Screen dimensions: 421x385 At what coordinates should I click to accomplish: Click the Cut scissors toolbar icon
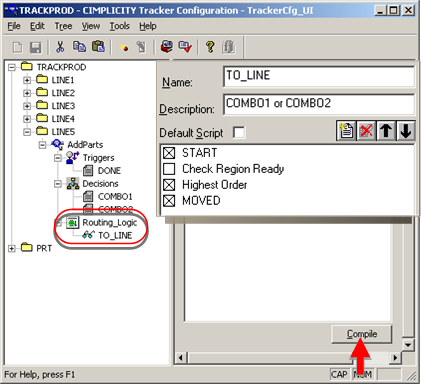(60, 47)
